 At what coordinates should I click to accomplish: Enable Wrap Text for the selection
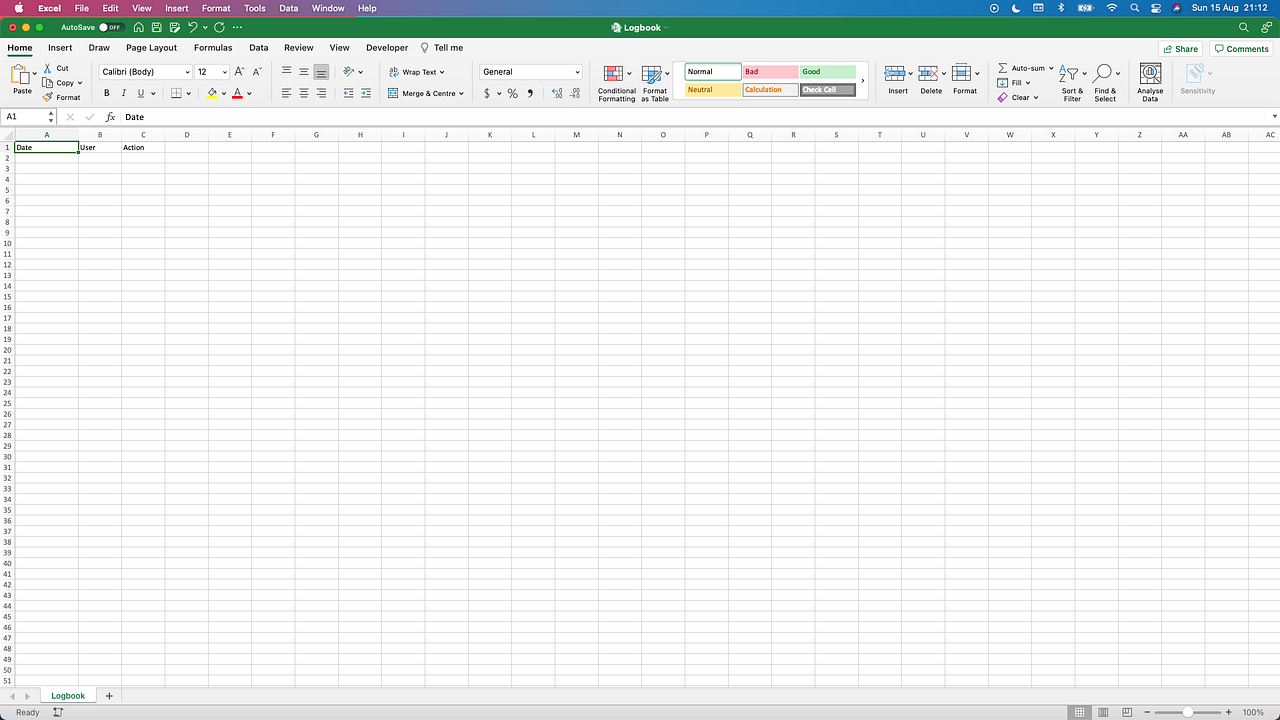(417, 71)
